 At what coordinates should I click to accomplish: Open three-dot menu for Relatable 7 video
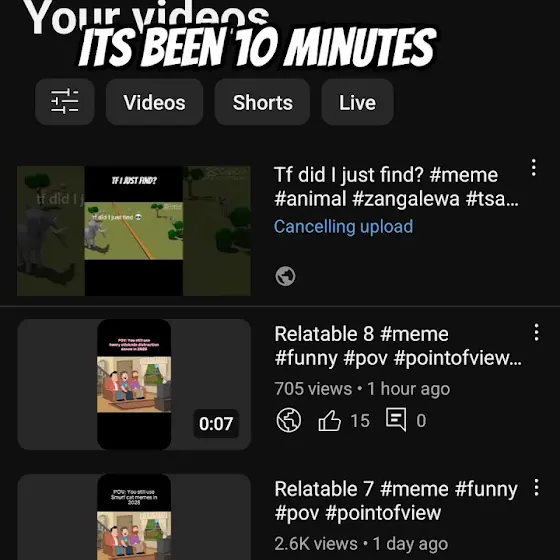[x=536, y=488]
